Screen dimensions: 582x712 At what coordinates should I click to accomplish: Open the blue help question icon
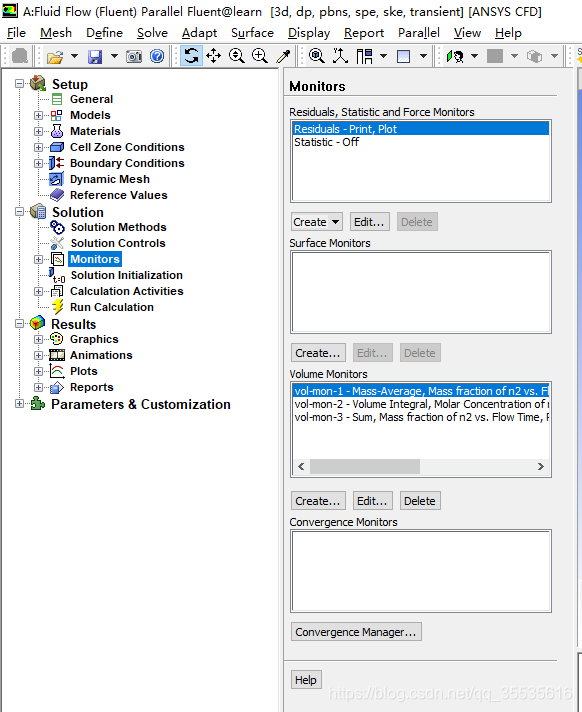coord(157,56)
